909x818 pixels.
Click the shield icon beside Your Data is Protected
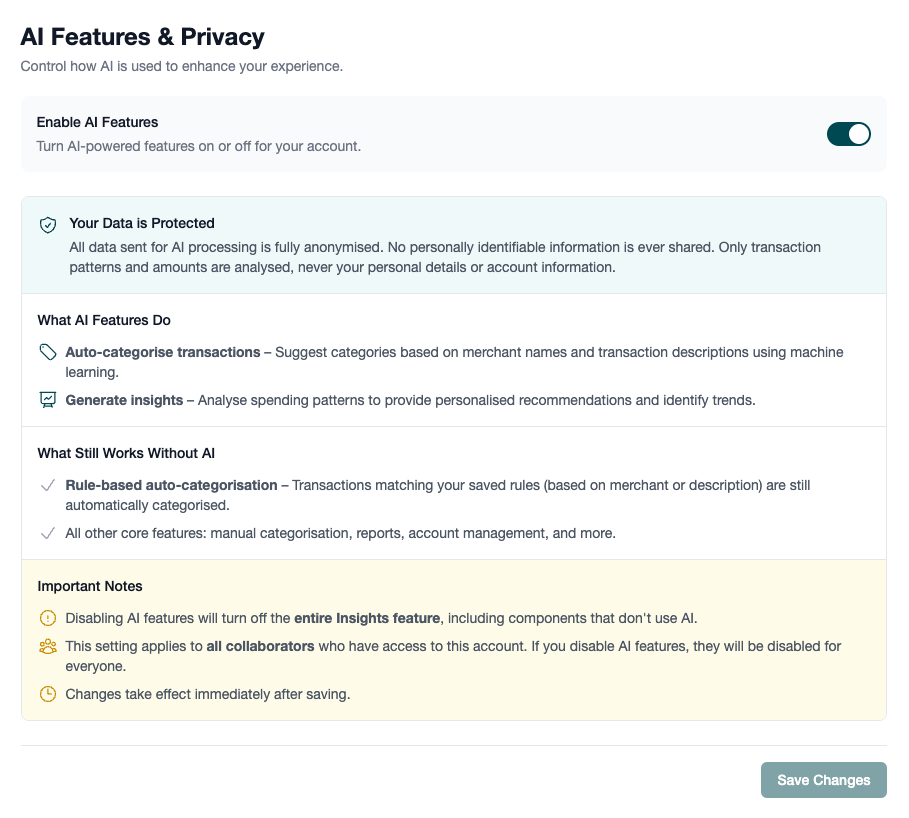[47, 225]
